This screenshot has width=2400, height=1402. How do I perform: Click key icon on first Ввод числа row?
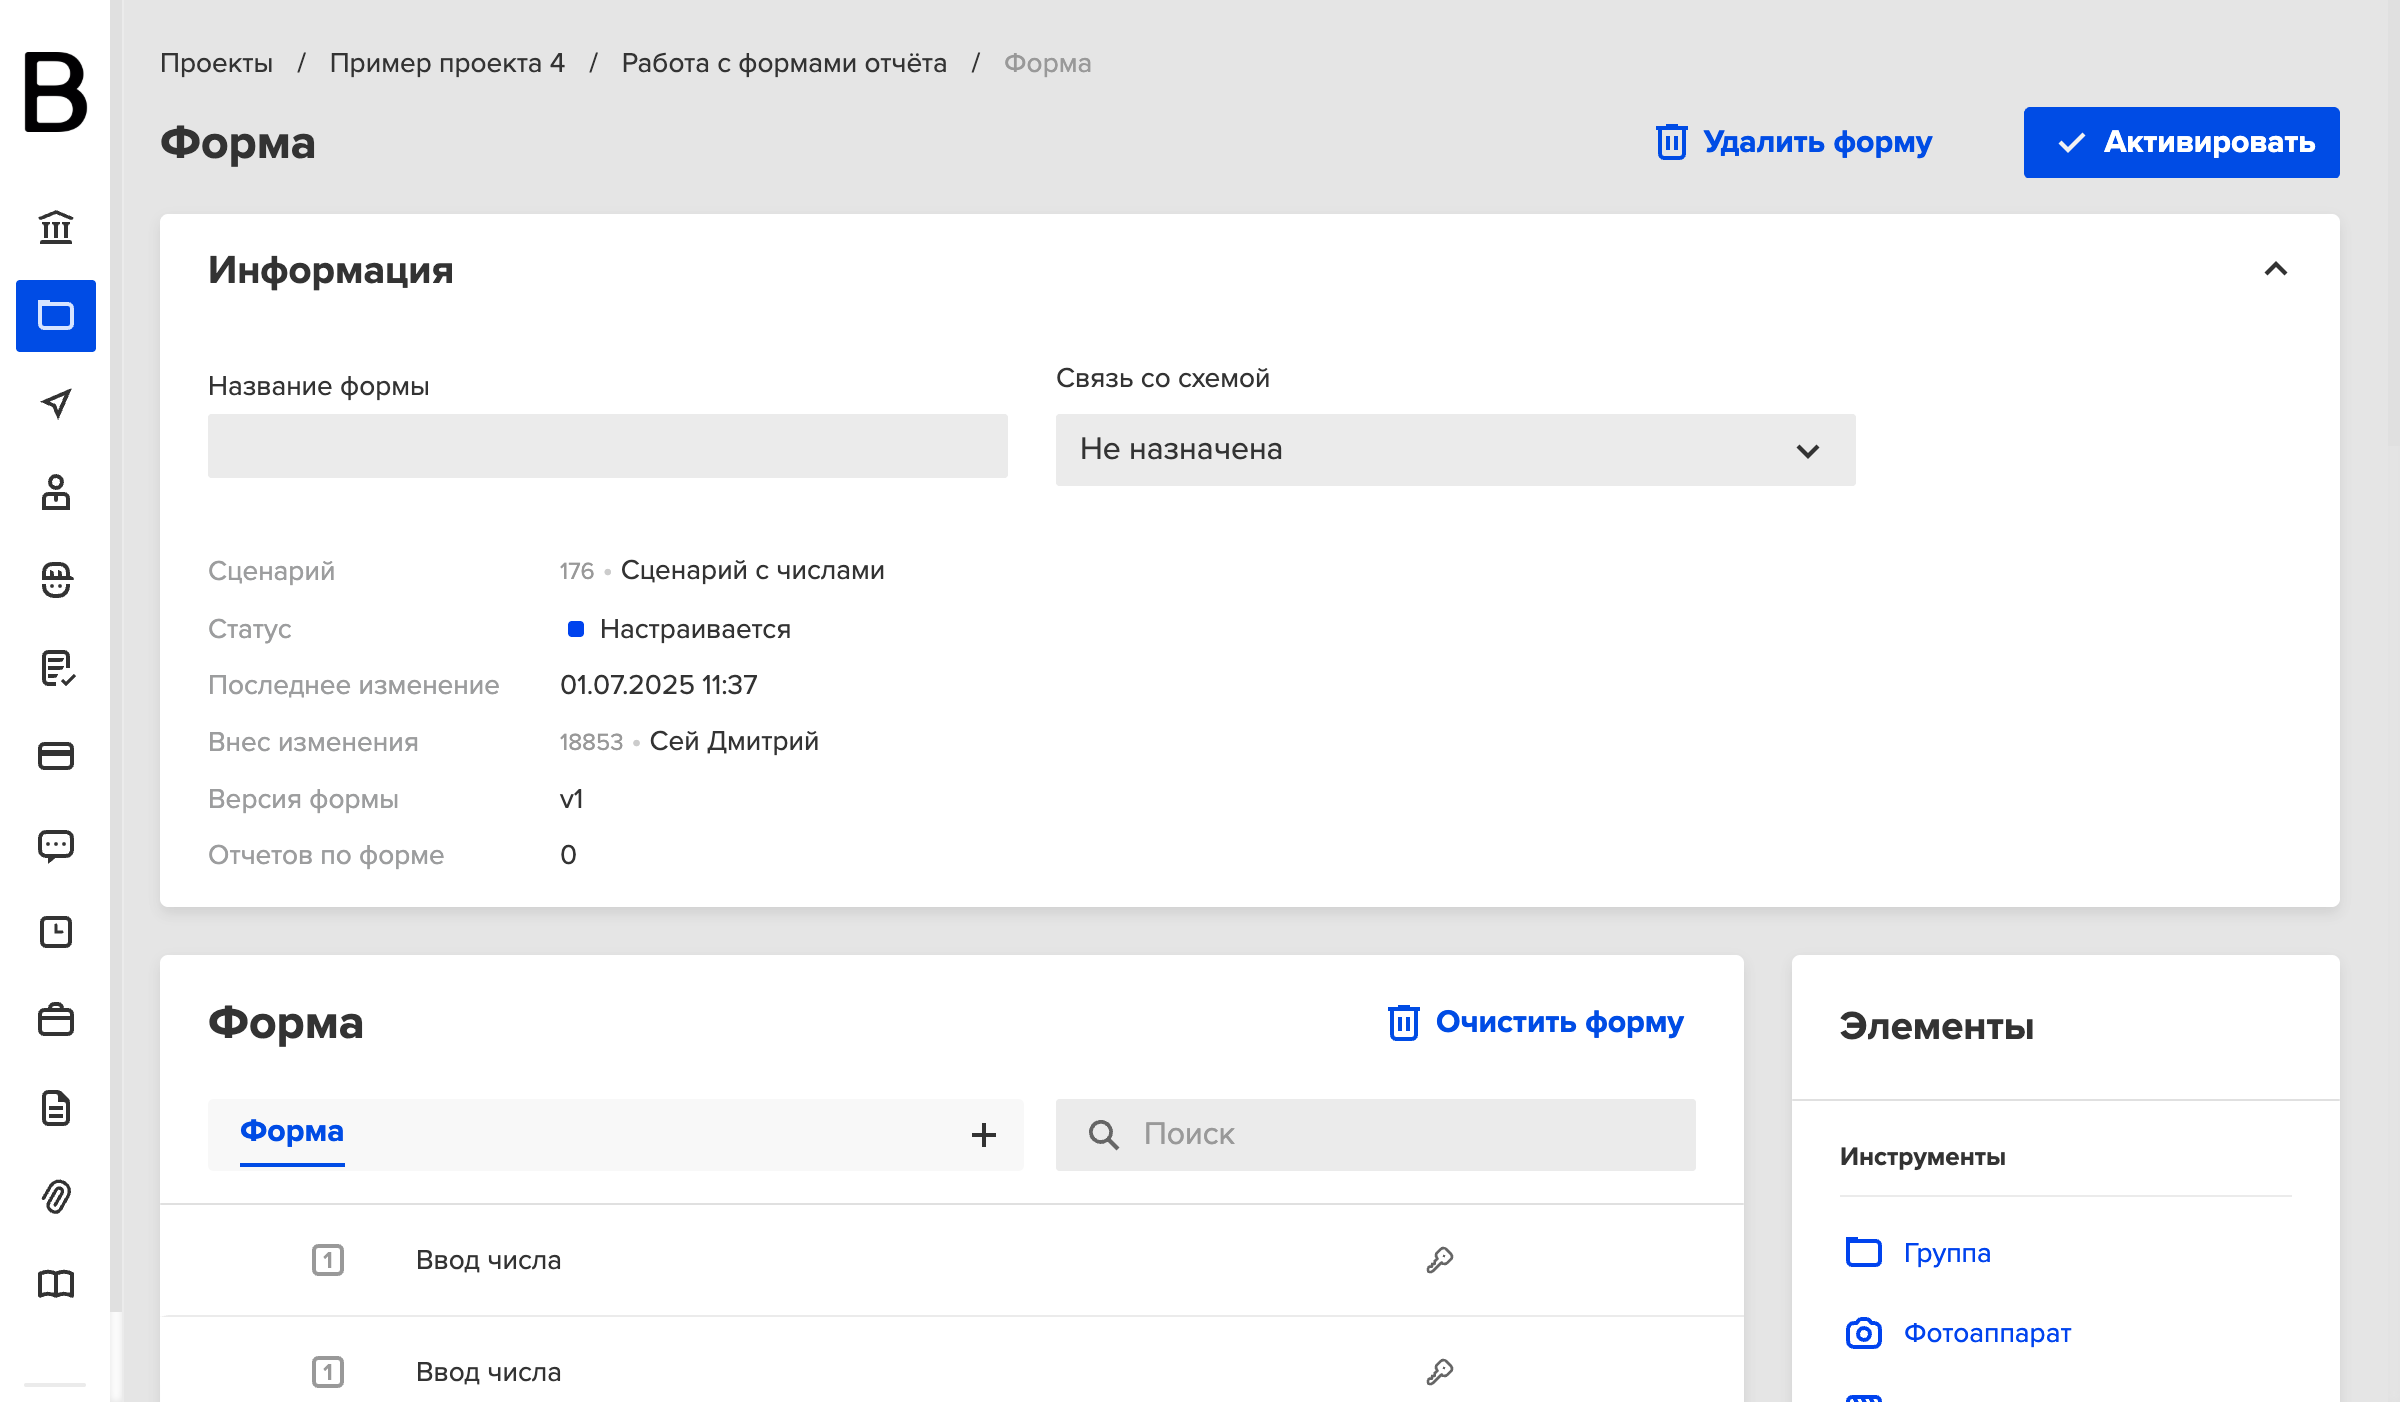1439,1260
